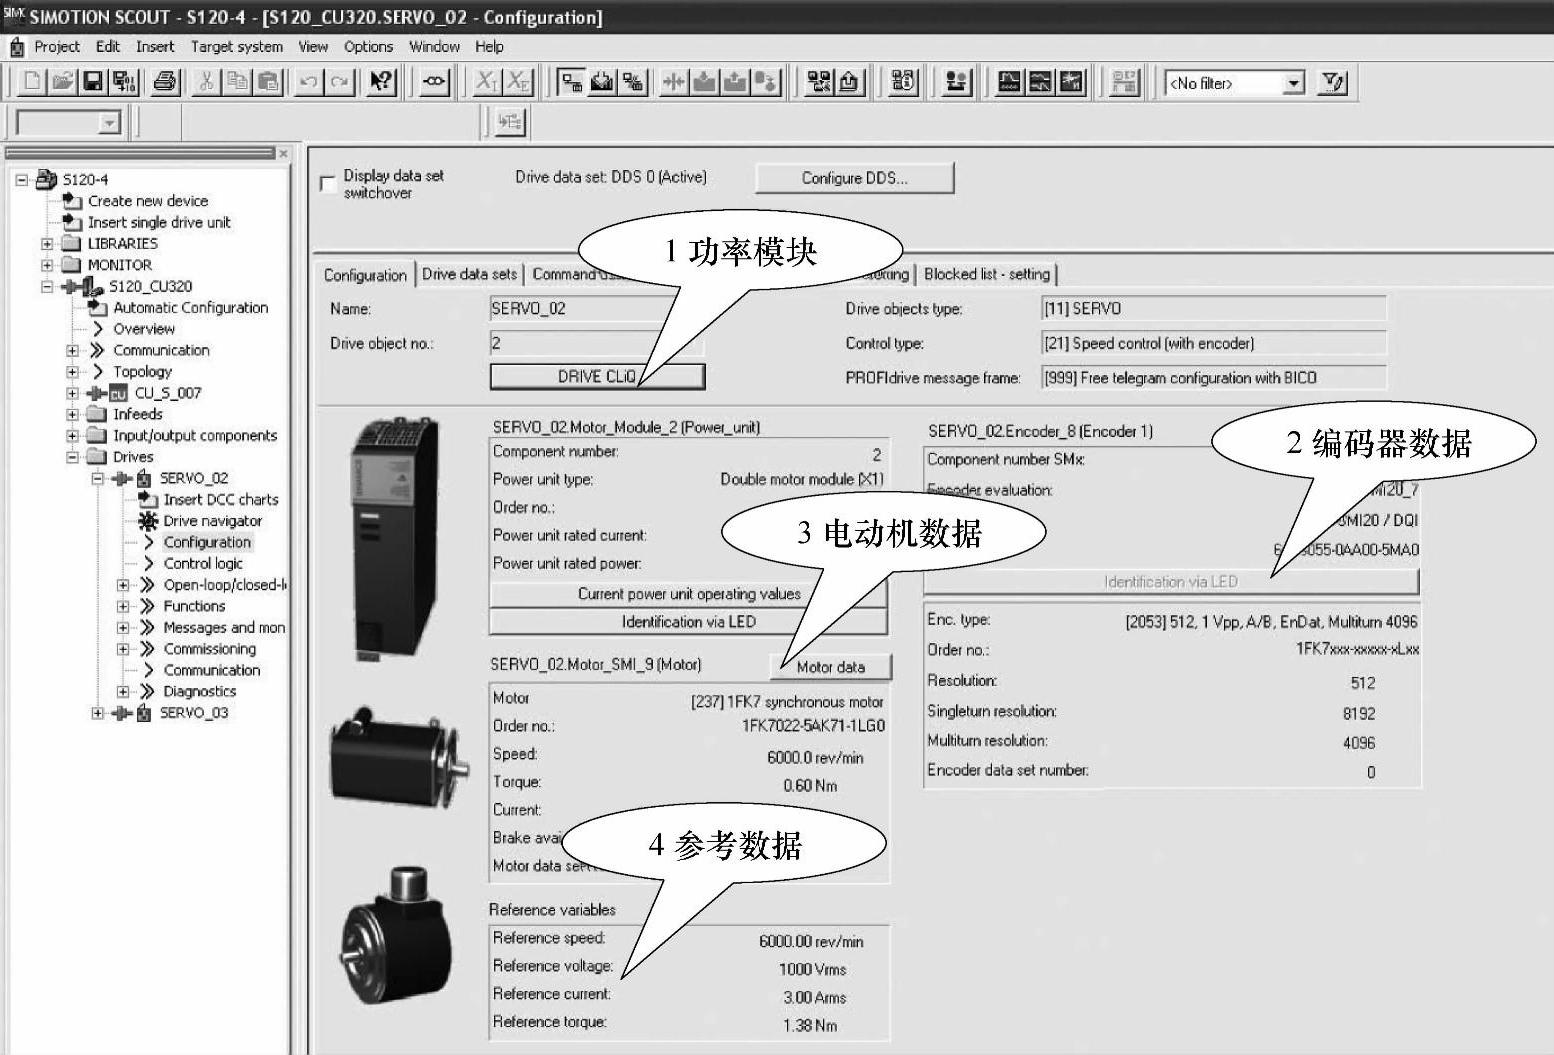Select Insert single drive unit in tree
Screen dimensions: 1554x1055
click(159, 223)
